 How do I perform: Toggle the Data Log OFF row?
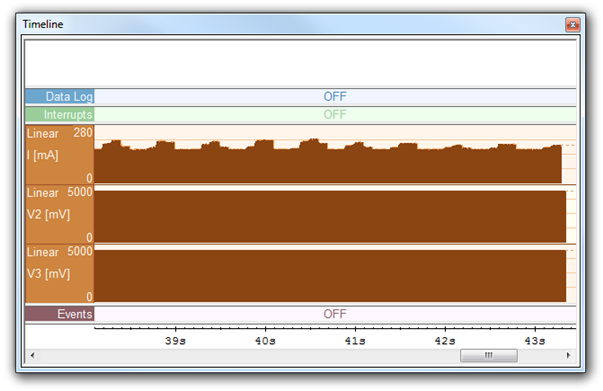click(x=335, y=96)
